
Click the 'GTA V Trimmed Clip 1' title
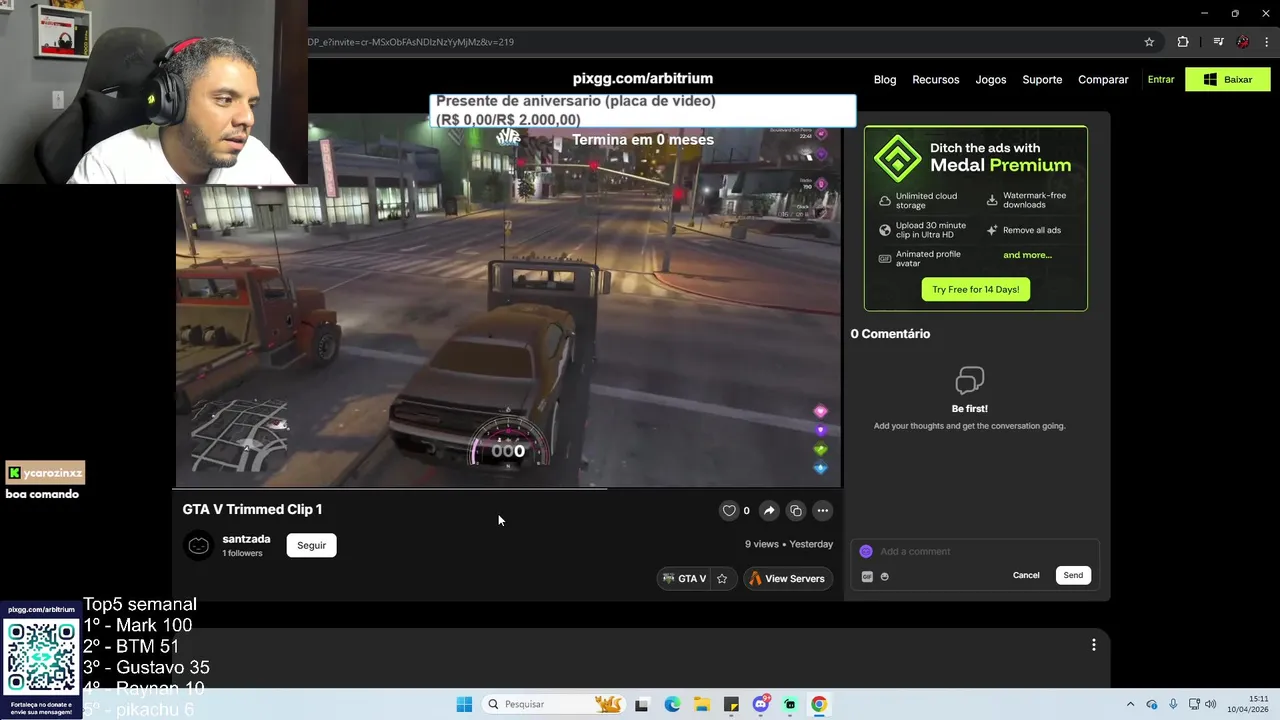pos(252,509)
